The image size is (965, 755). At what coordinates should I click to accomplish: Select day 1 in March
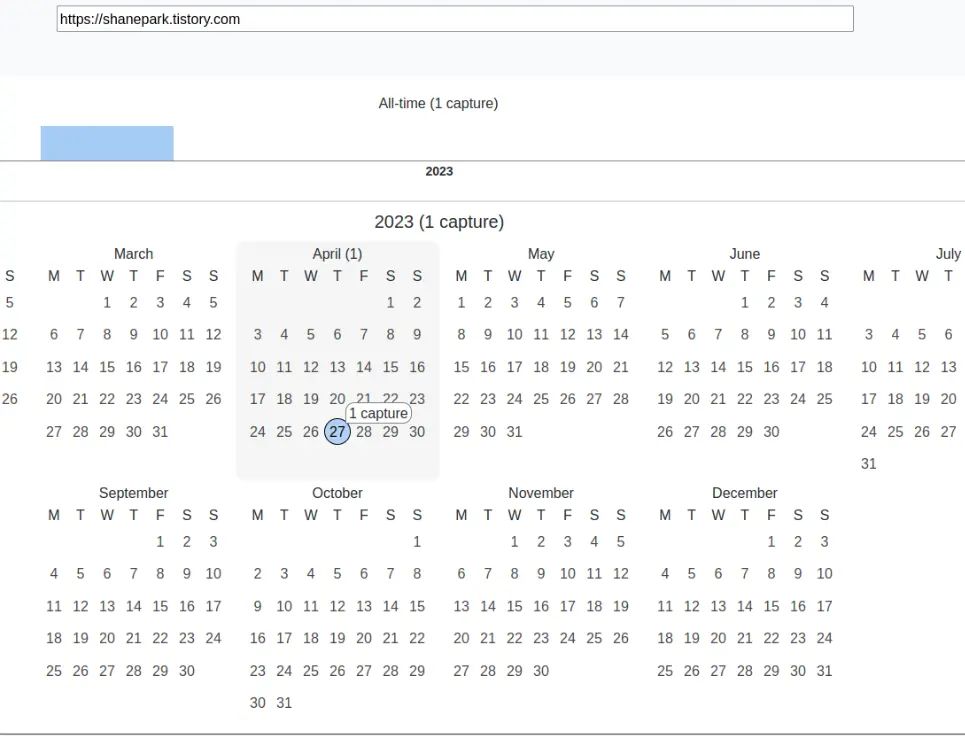point(107,303)
